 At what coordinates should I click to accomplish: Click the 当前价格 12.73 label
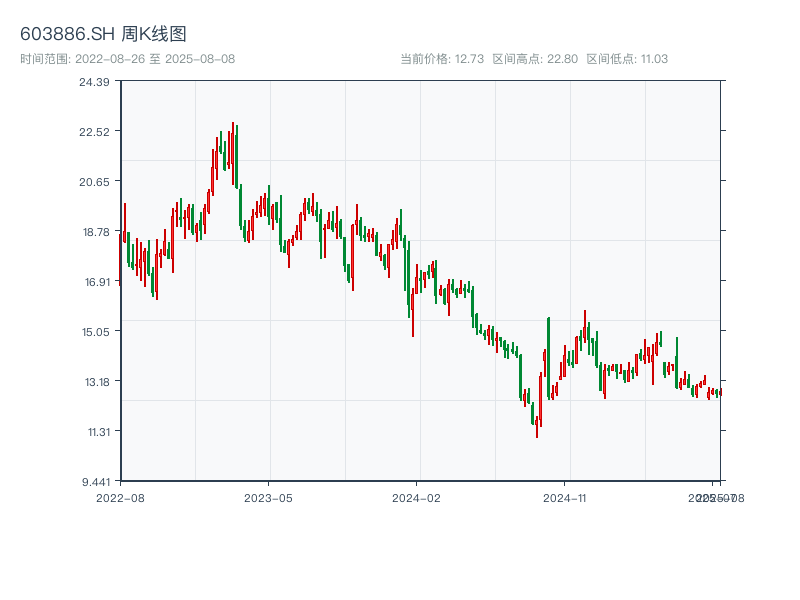(x=442, y=59)
